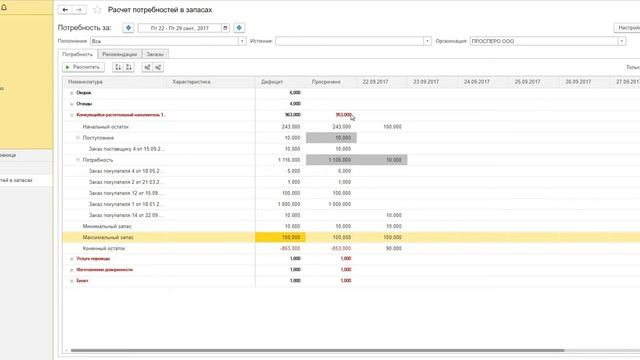Screen dimensions: 640x360
Task: Go back with the left arrow button
Action: [65, 10]
